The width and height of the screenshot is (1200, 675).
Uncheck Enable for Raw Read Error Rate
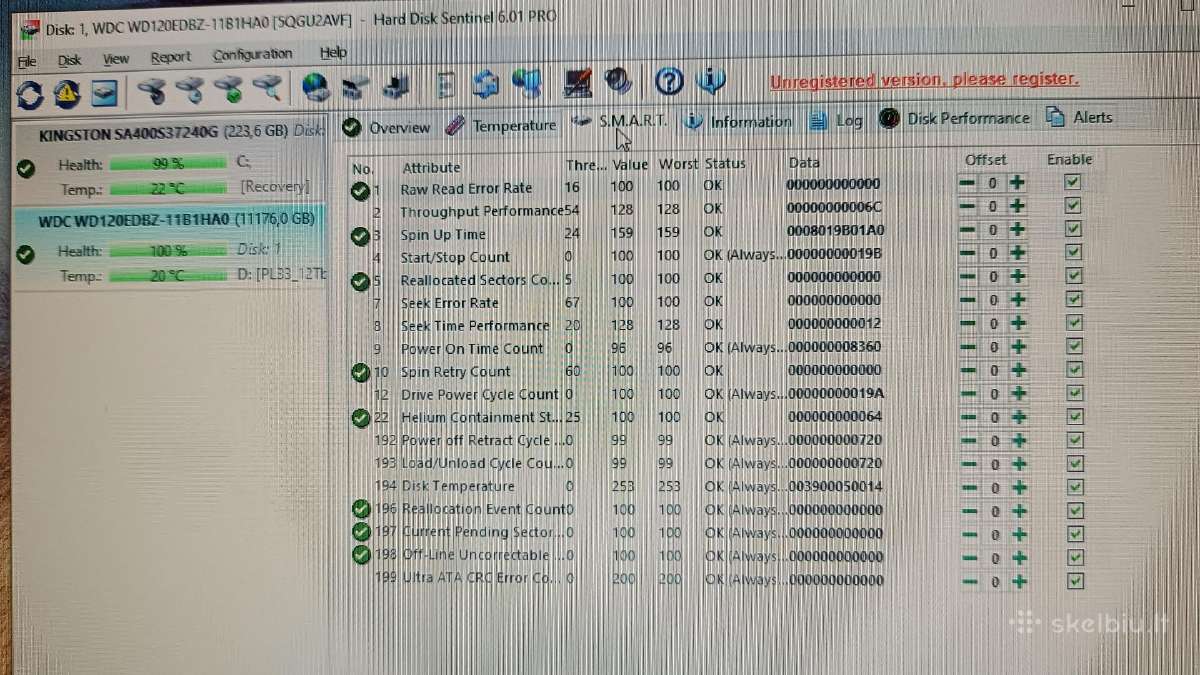tap(1073, 182)
